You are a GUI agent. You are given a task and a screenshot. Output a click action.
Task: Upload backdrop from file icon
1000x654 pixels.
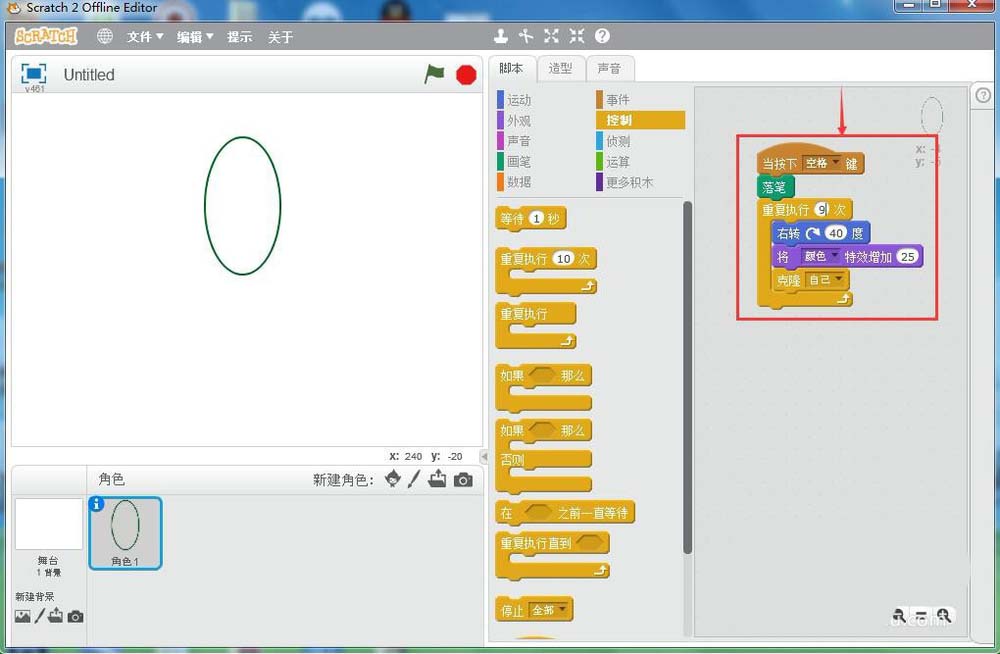(x=55, y=616)
